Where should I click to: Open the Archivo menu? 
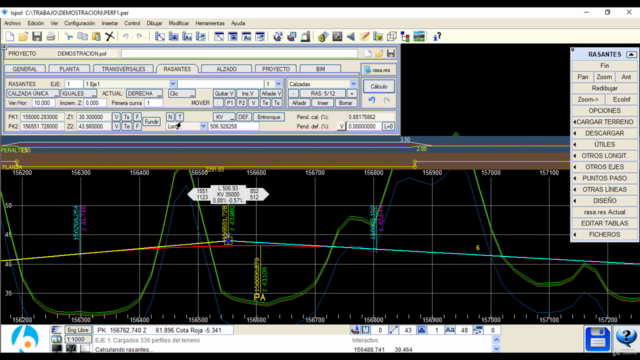(x=13, y=23)
